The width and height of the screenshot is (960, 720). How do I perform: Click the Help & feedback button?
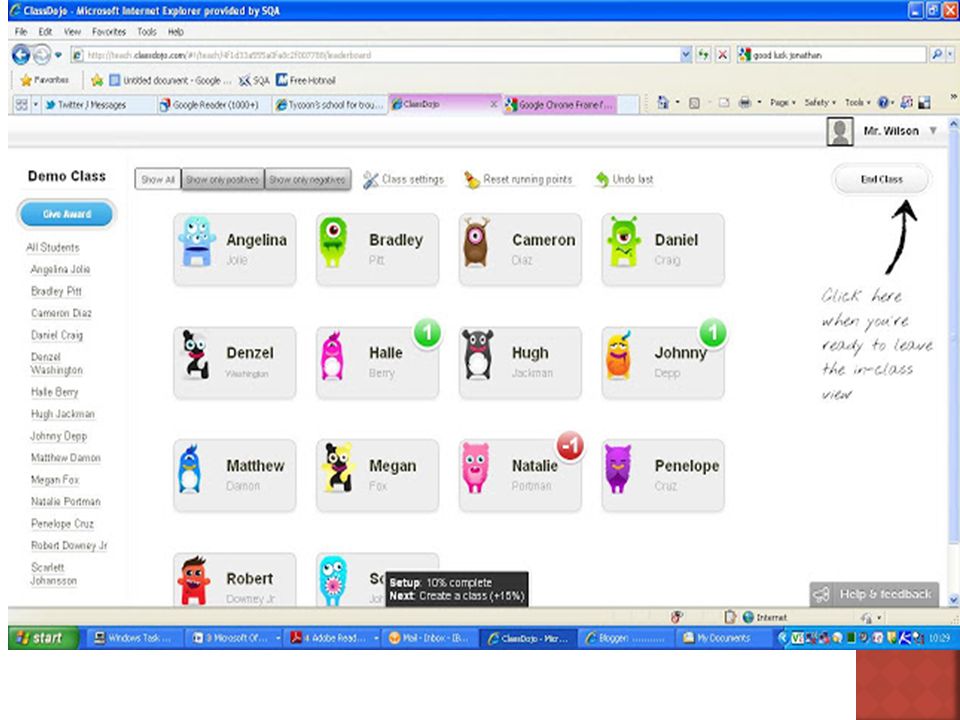pos(874,594)
